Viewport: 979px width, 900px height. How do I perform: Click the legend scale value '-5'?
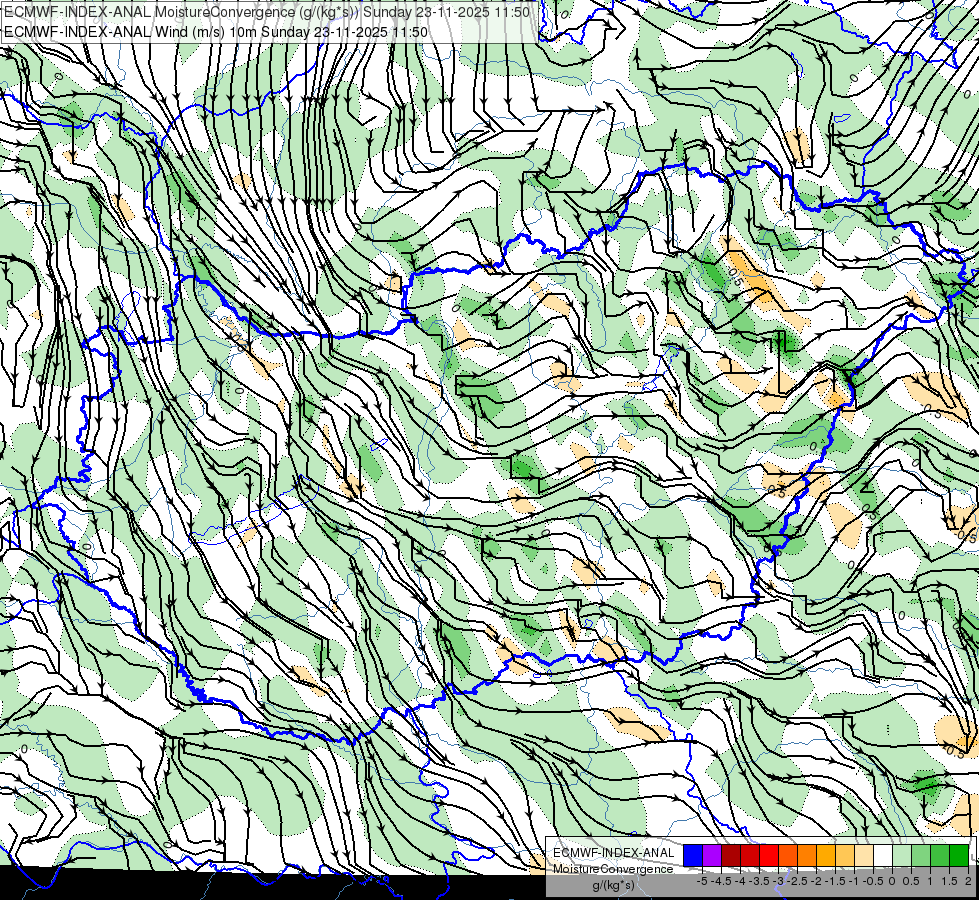702,881
